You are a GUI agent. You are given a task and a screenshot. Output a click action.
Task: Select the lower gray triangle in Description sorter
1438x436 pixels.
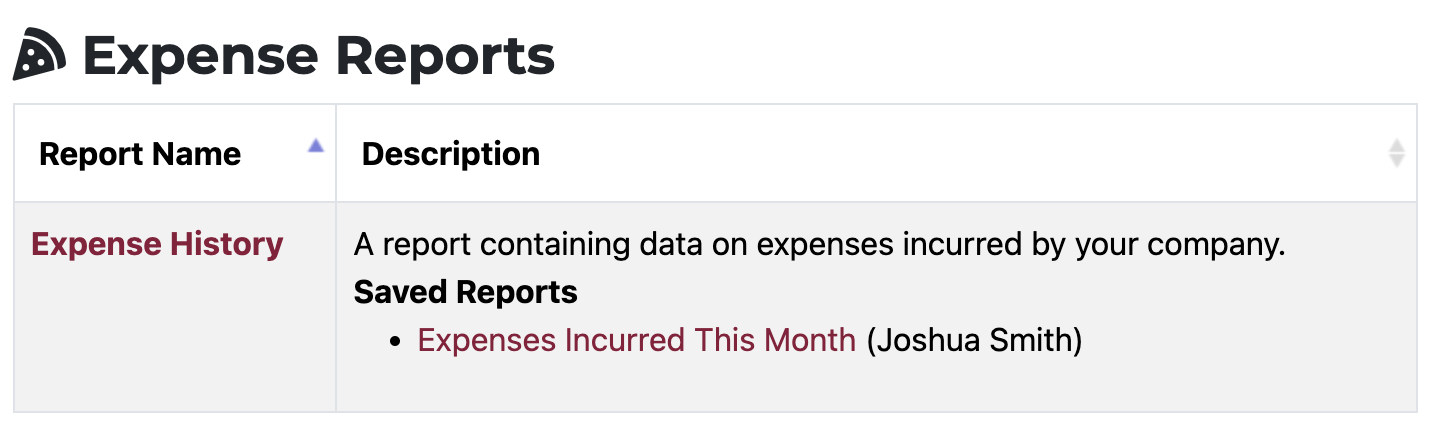point(1397,161)
